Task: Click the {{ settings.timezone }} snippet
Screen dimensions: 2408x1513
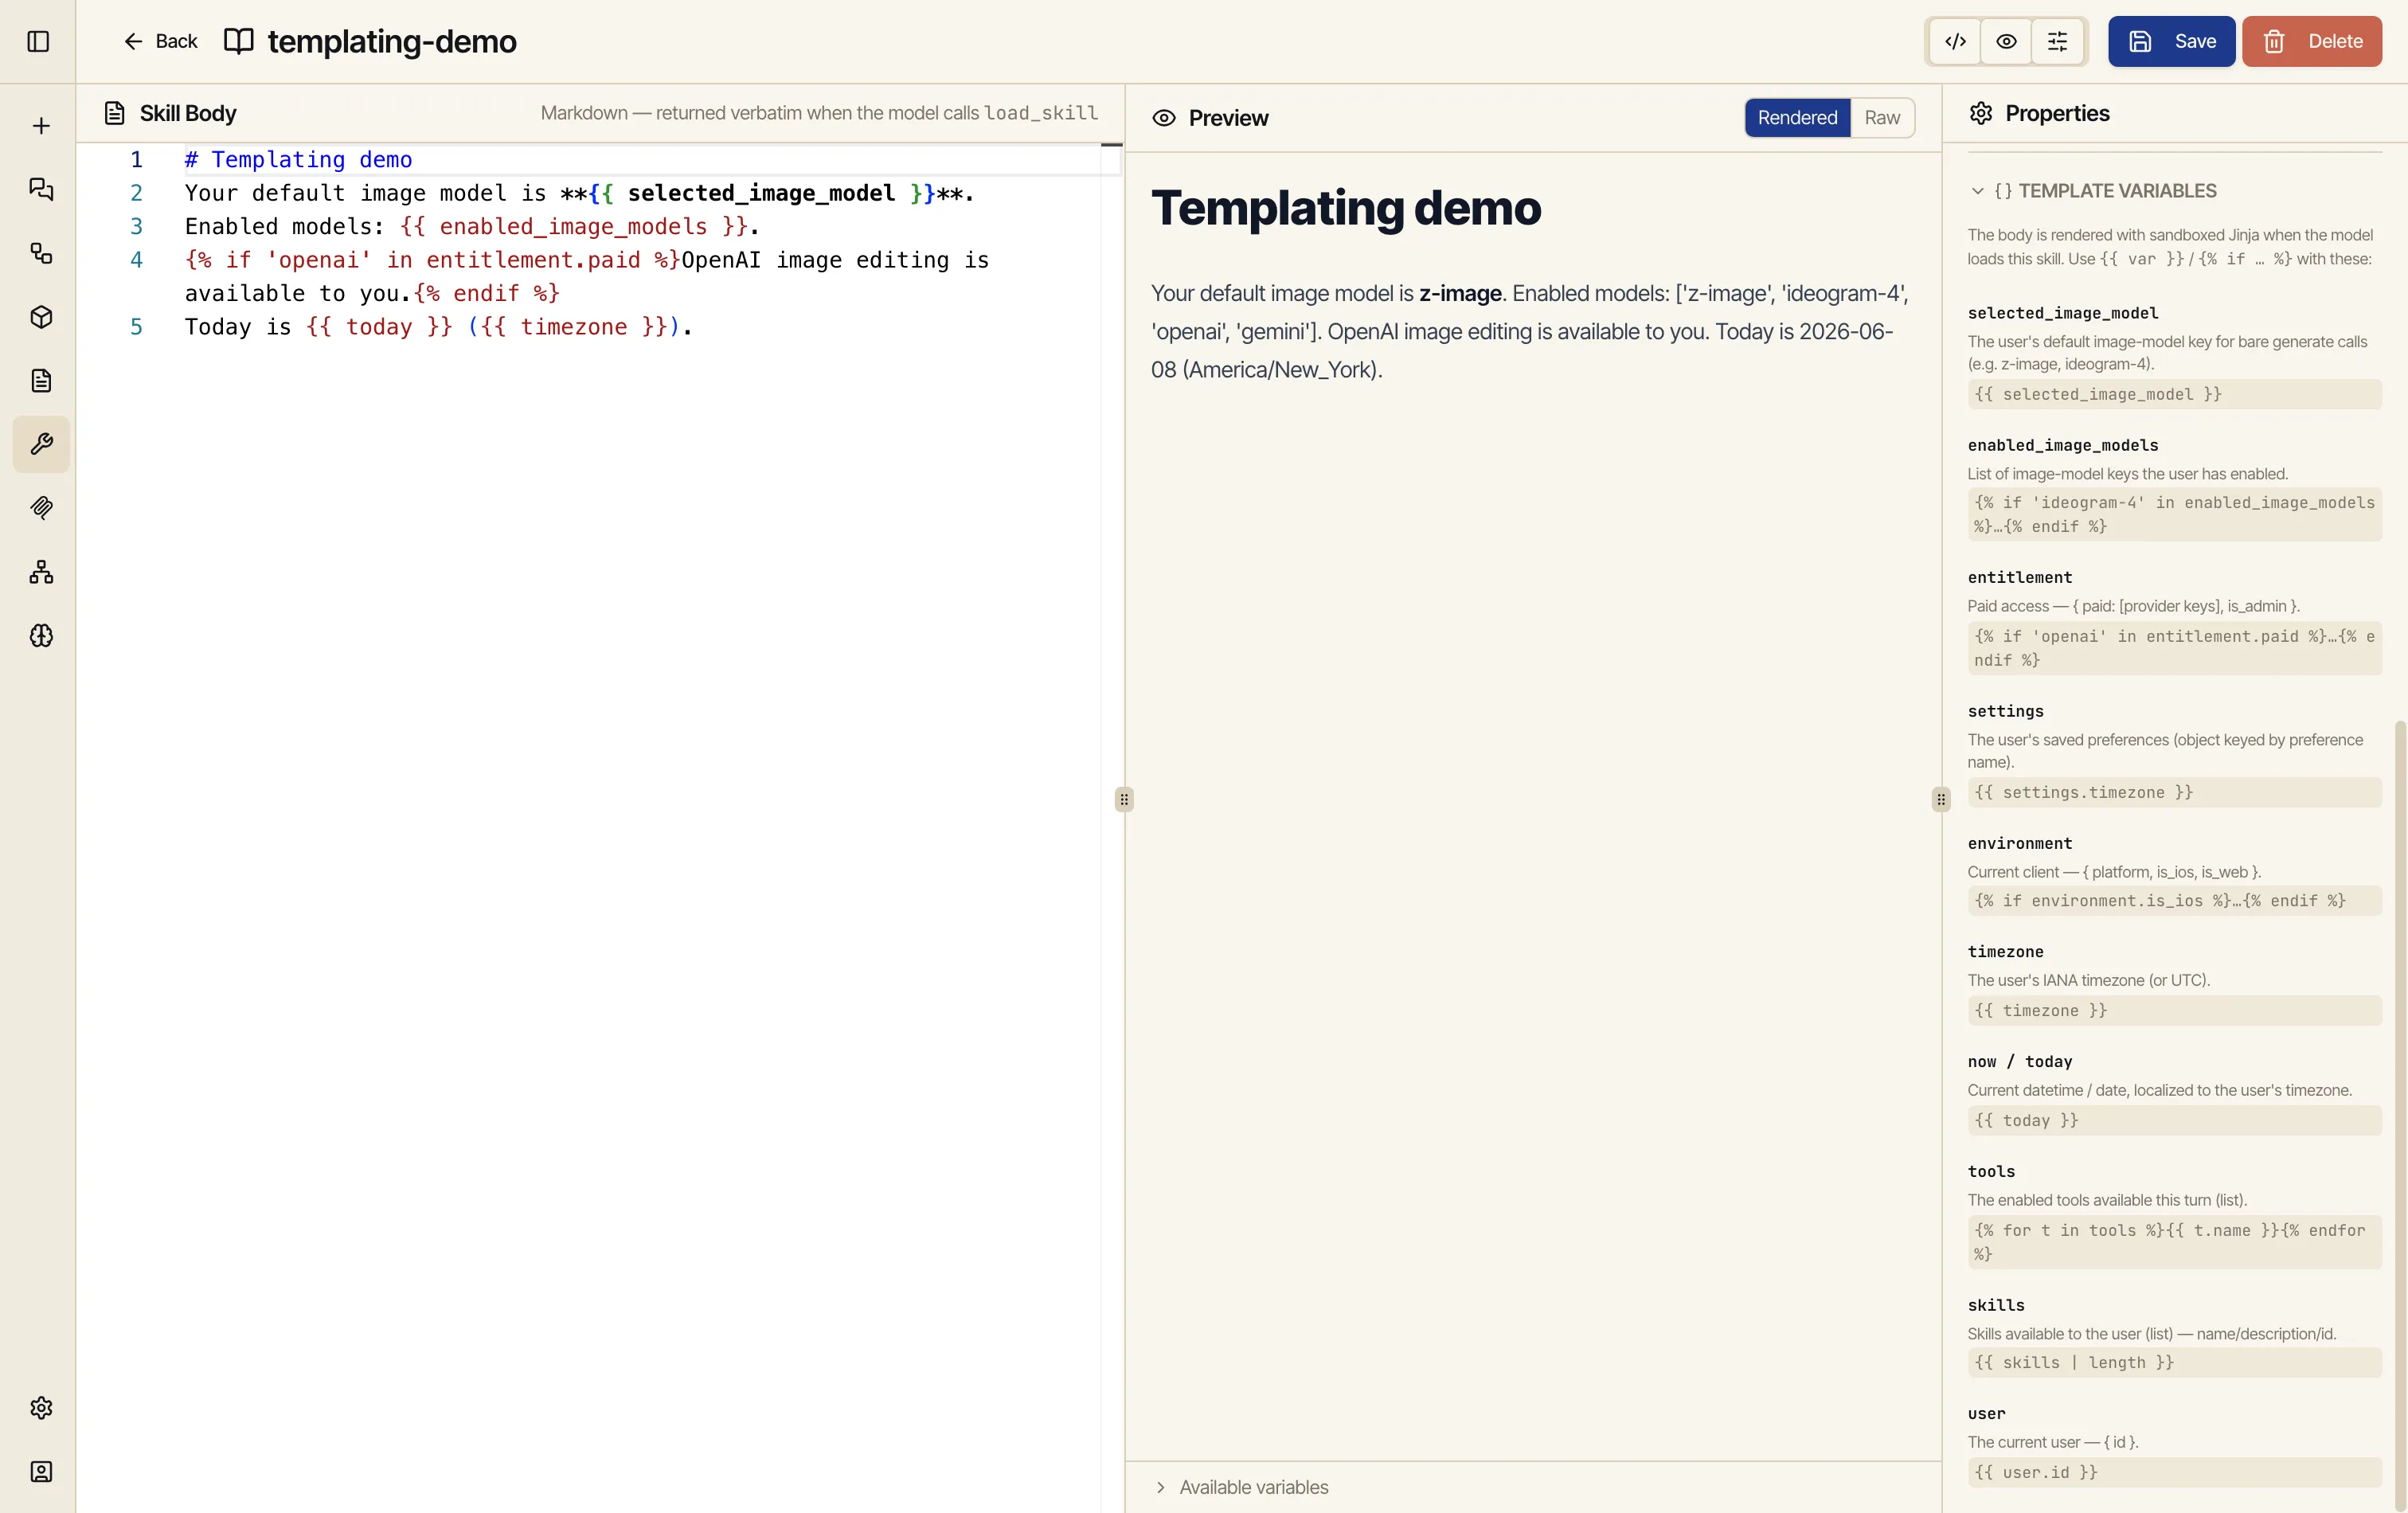Action: coord(2174,792)
